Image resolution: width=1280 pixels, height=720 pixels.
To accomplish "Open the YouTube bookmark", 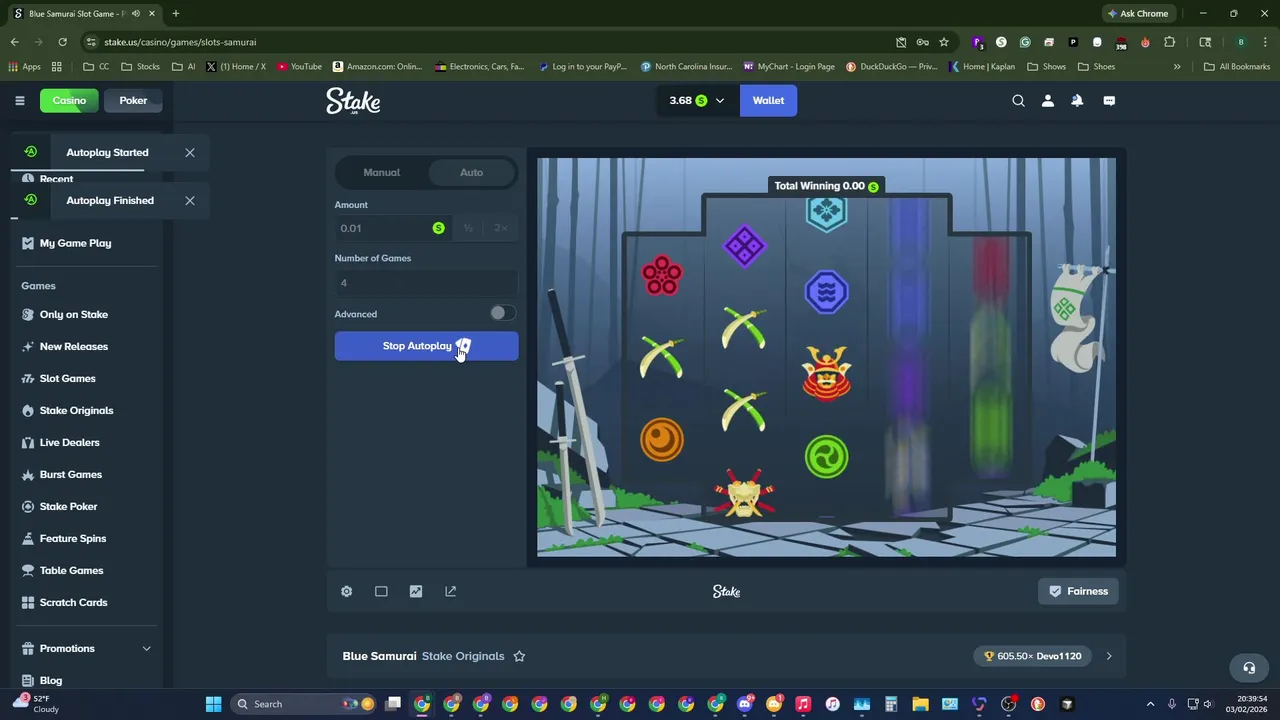I will (300, 67).
